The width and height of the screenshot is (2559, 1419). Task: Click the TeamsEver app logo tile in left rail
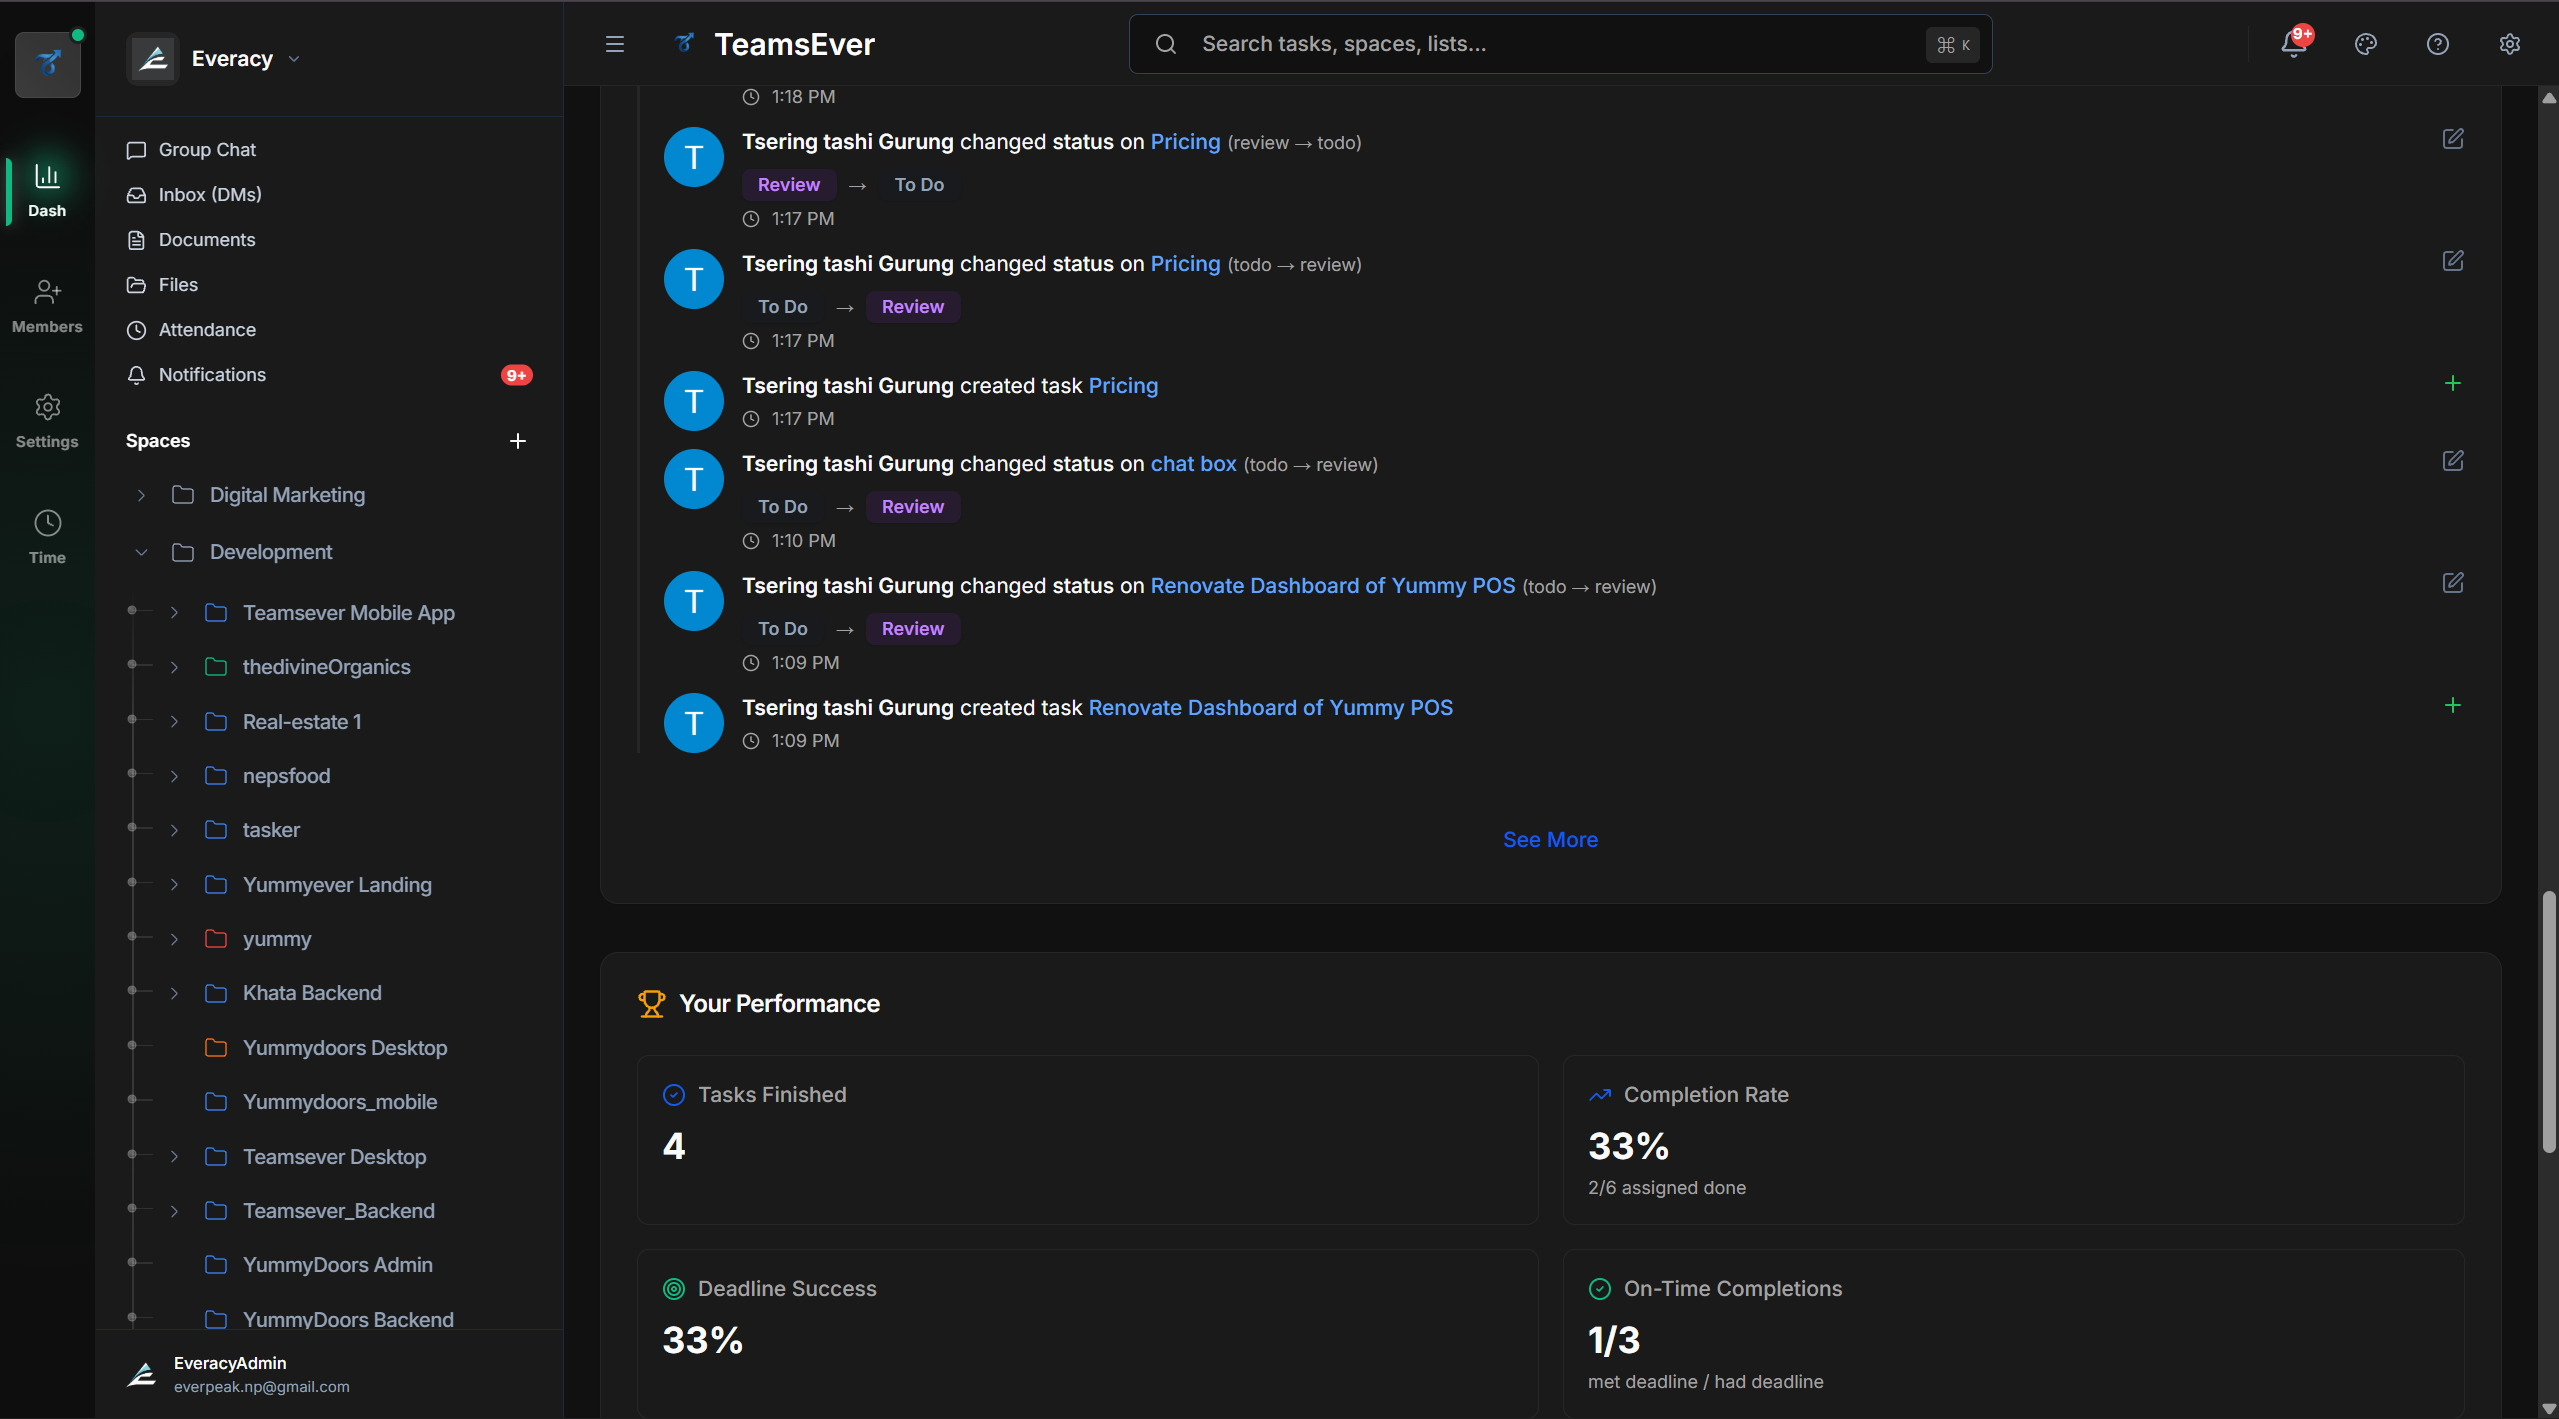tap(48, 64)
